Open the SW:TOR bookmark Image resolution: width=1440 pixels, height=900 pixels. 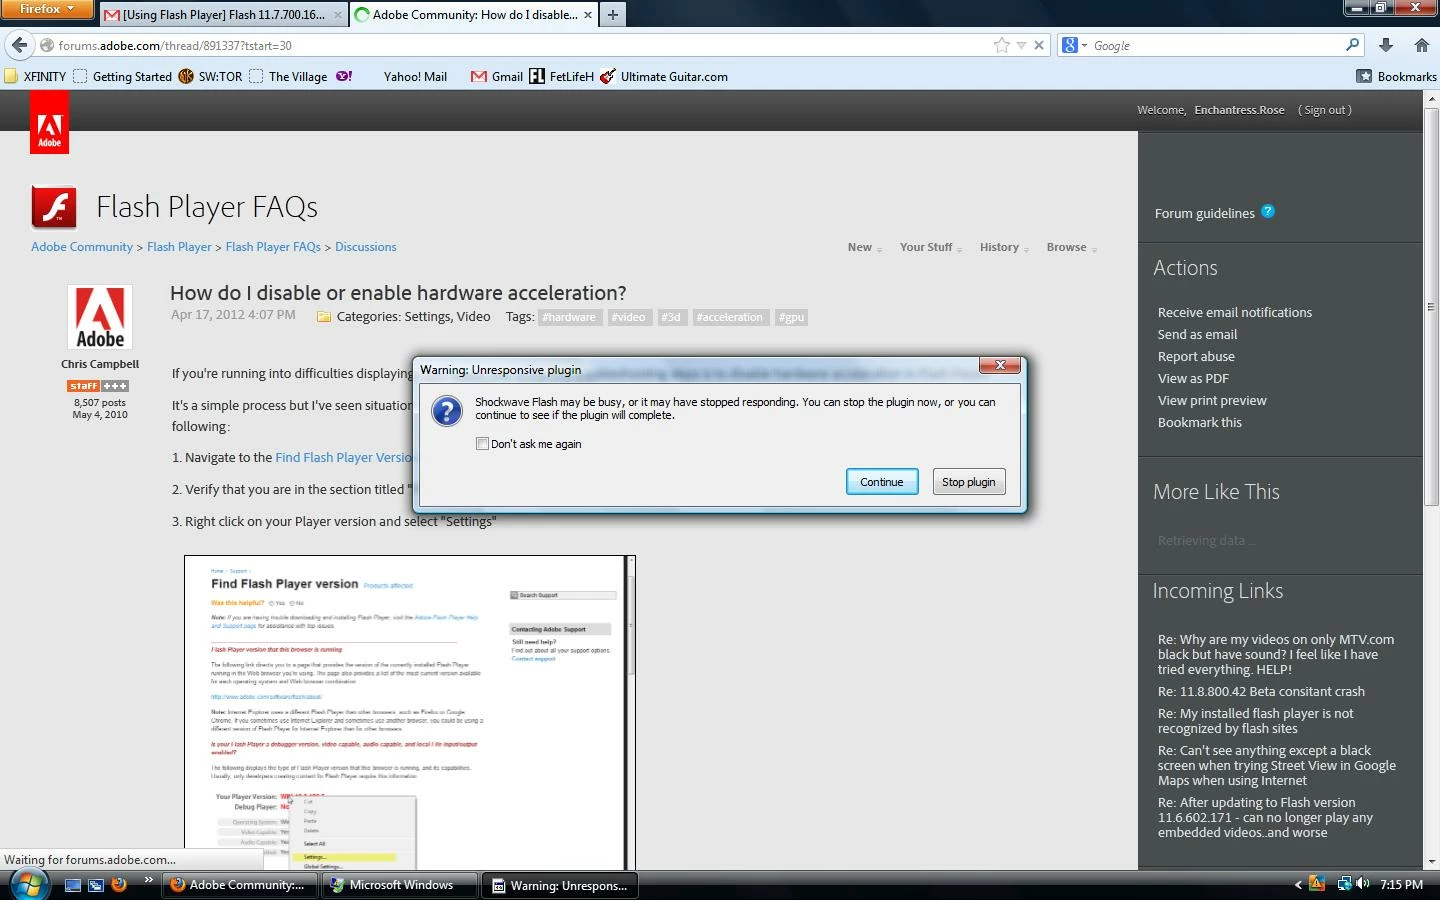tap(210, 76)
